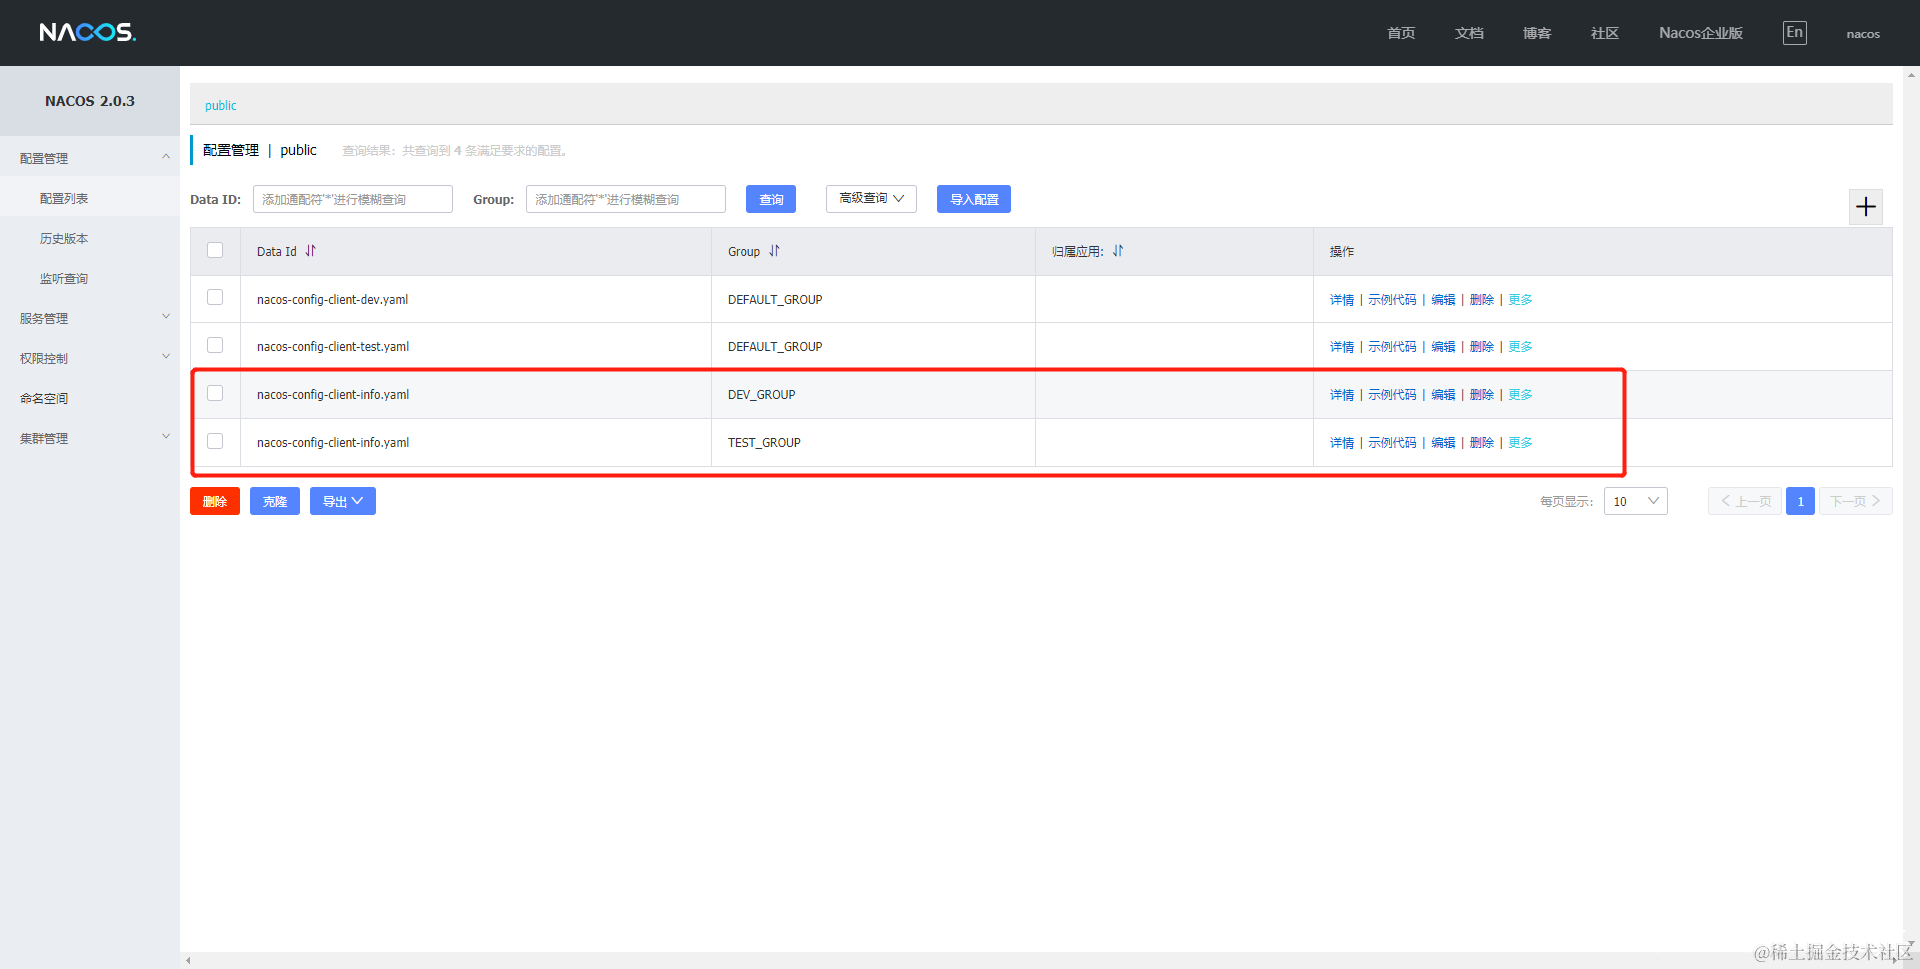Click the red 删除 batch delete button
This screenshot has height=969, width=1920.
click(215, 501)
